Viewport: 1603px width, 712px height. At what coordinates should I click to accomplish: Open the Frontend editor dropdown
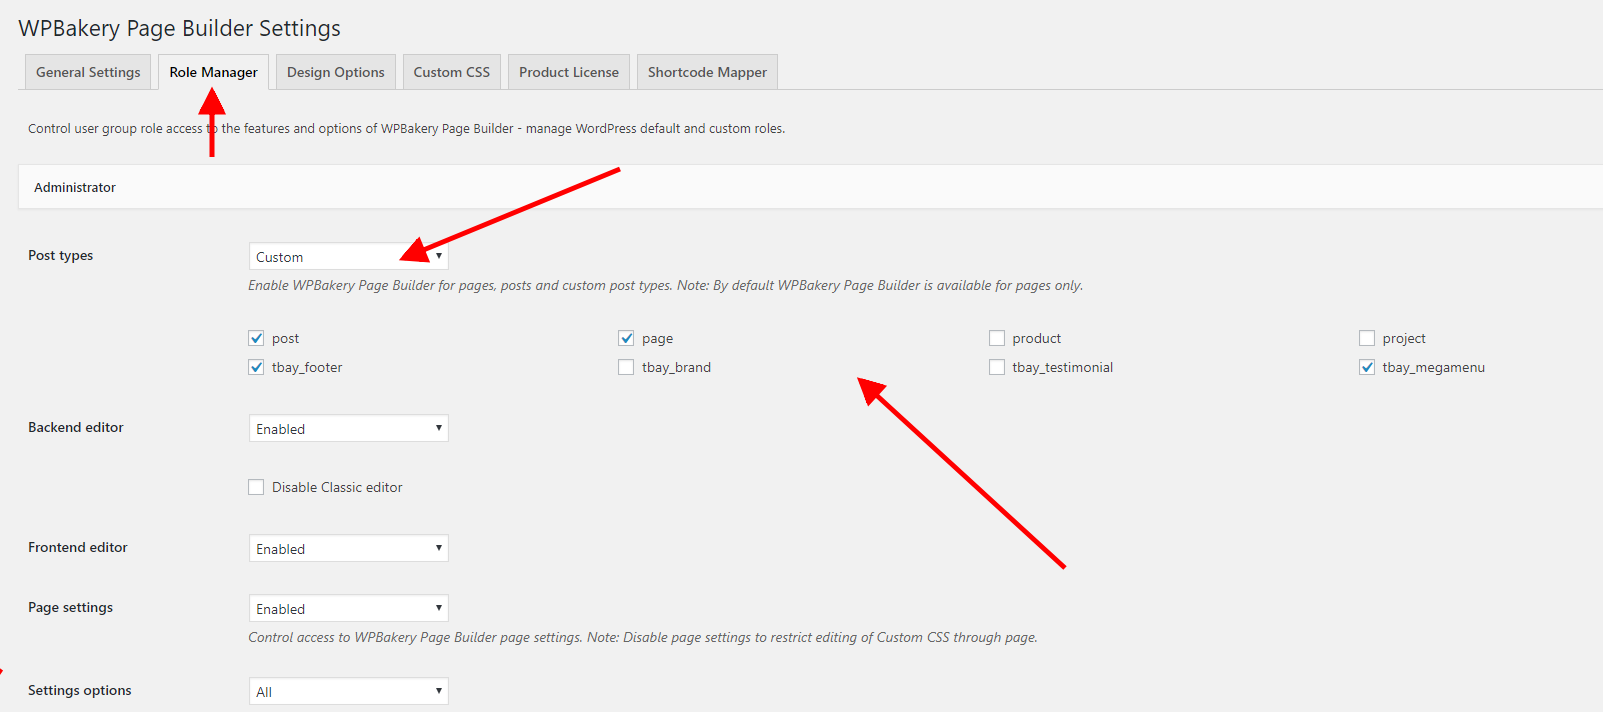click(348, 549)
